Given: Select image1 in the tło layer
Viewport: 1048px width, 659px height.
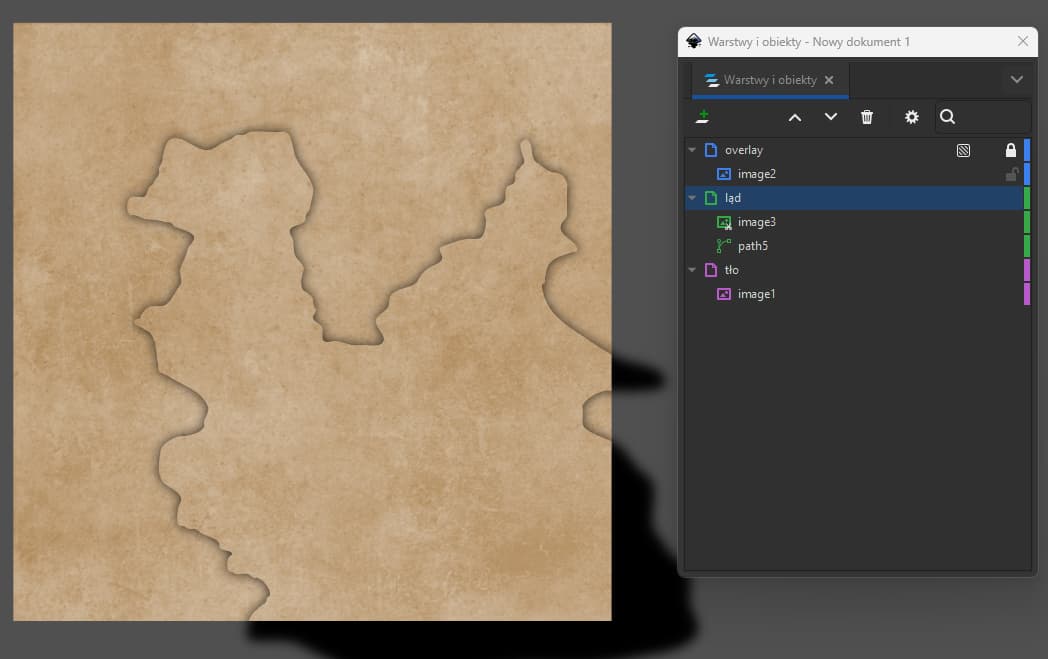Looking at the screenshot, I should click(x=756, y=294).
